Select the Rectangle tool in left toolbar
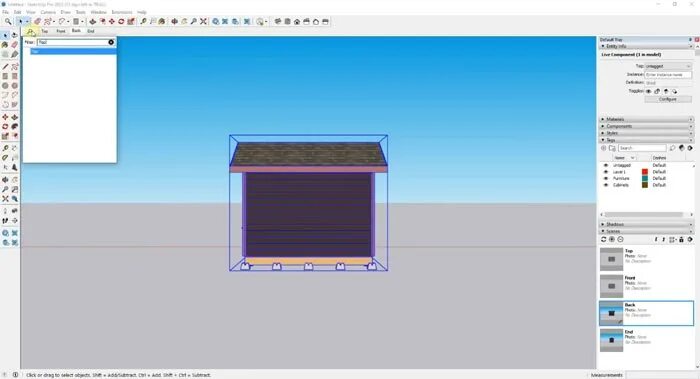Screen dimensions: 700x379 [x=5, y=76]
